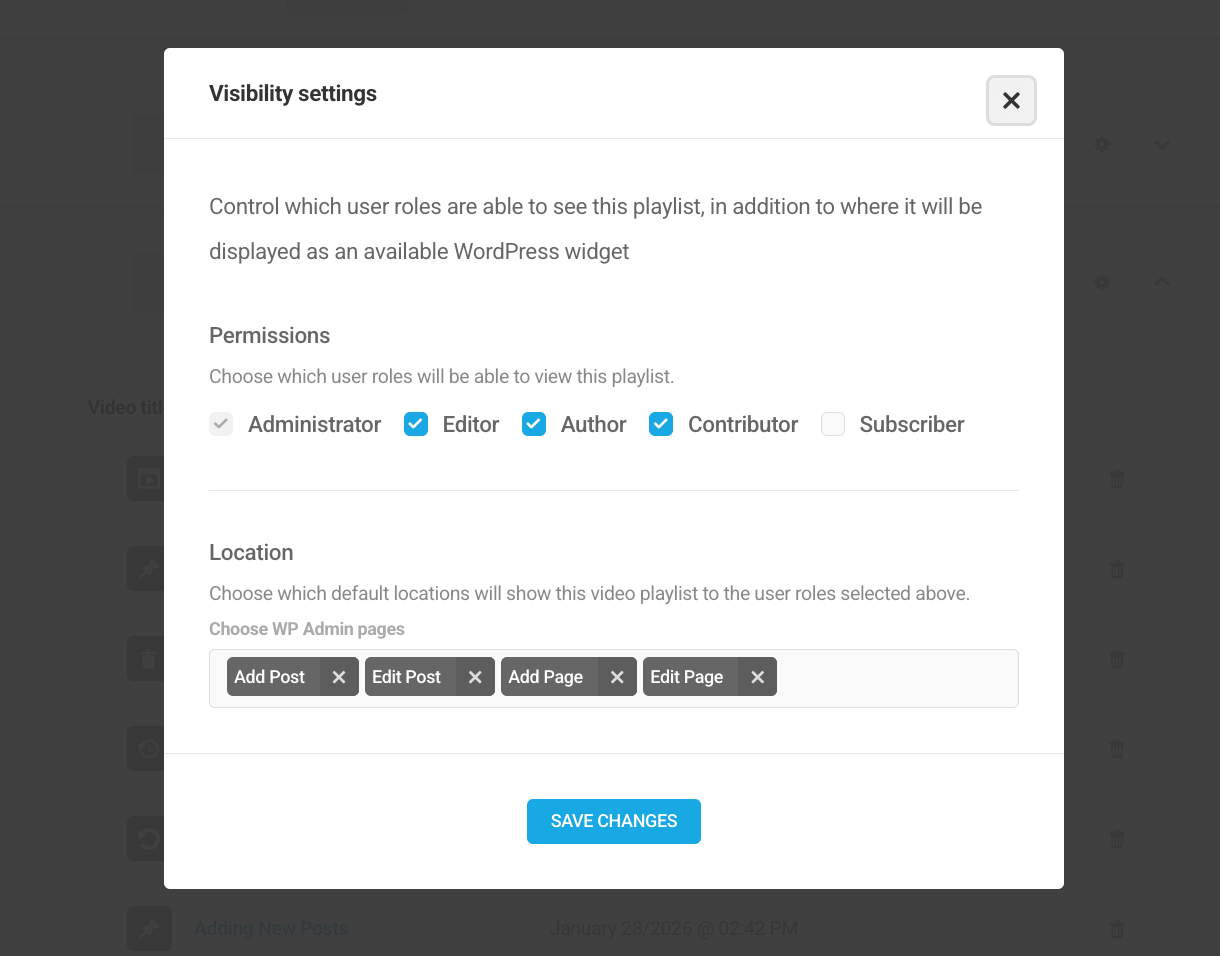Remove the Edit Post admin page tag
The image size is (1220, 956).
coord(475,676)
